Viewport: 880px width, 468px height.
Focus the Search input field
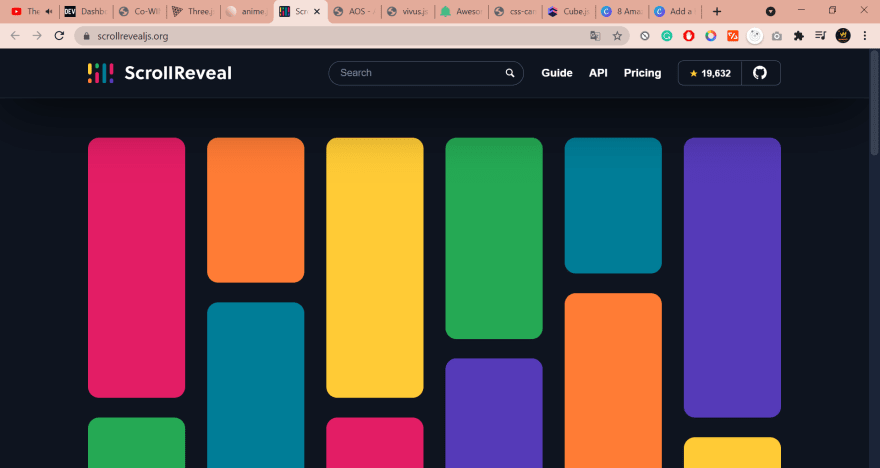point(426,73)
